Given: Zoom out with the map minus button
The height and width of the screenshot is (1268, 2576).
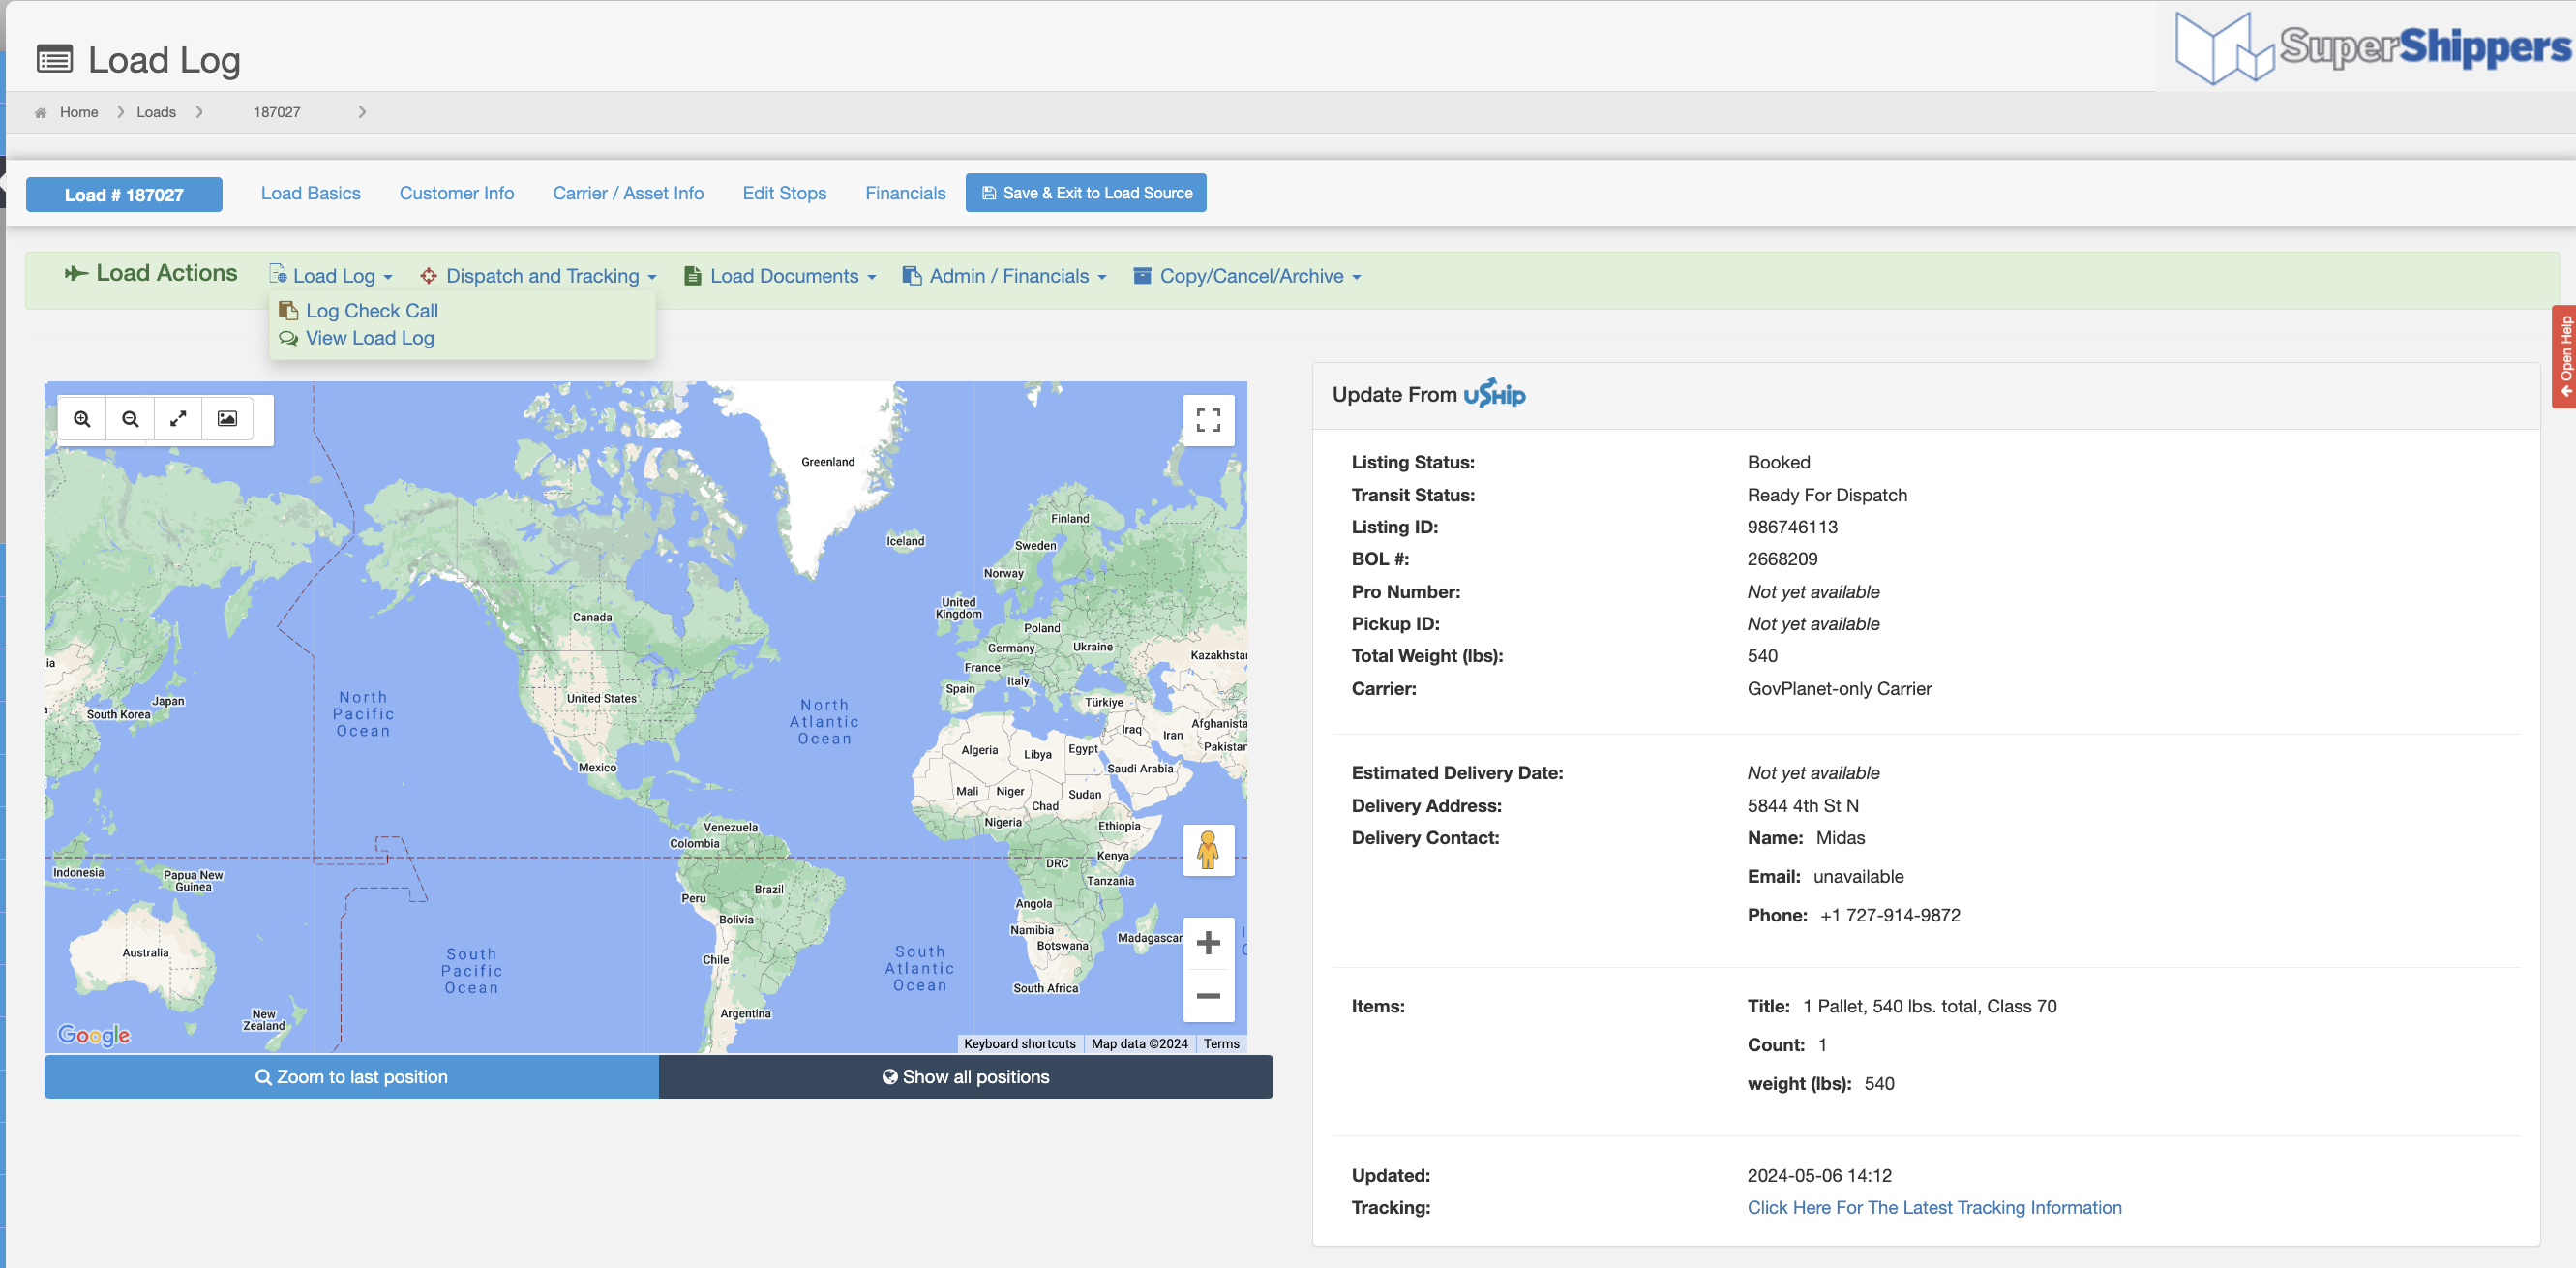Looking at the screenshot, I should (1208, 996).
